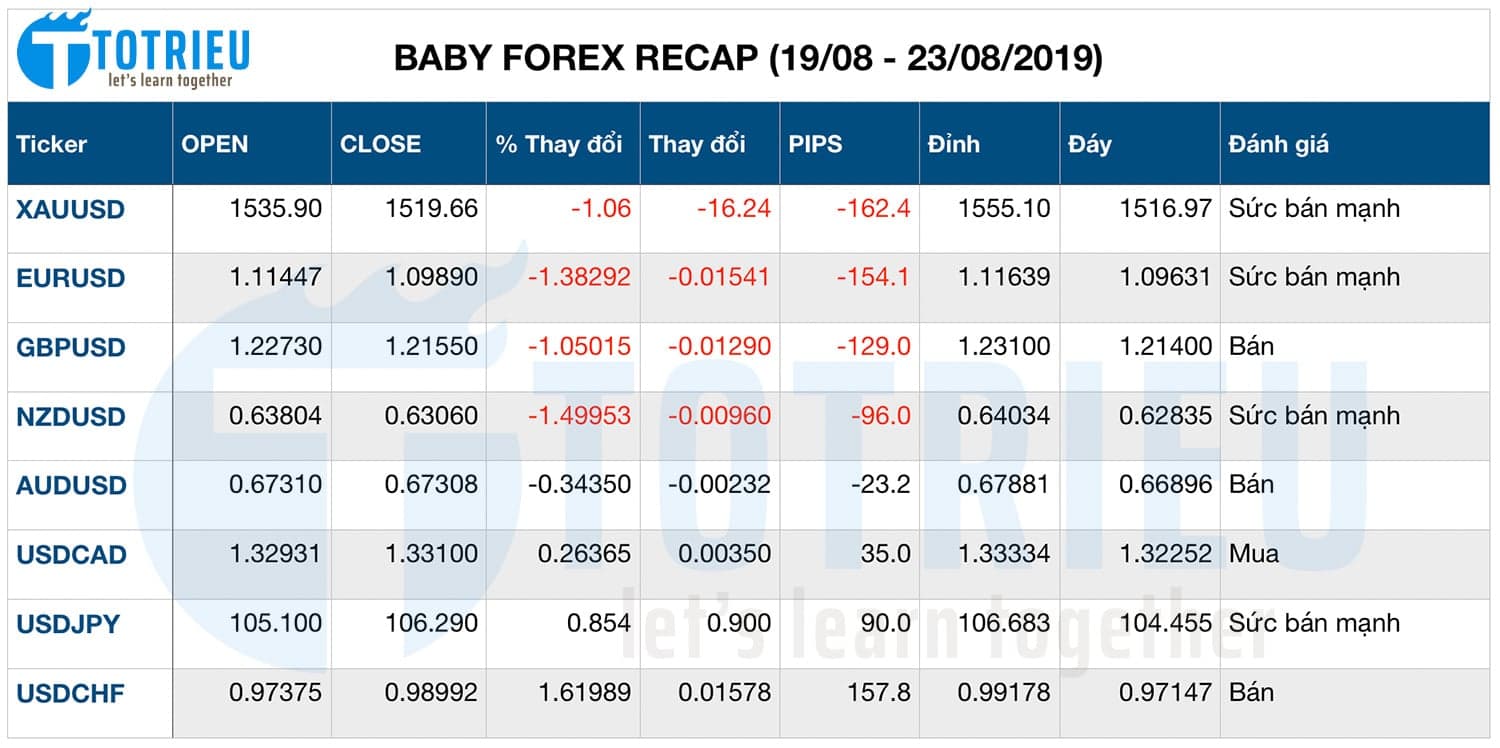Image resolution: width=1500 pixels, height=748 pixels.
Task: Open the USDCHF ticker link
Action: (69, 692)
